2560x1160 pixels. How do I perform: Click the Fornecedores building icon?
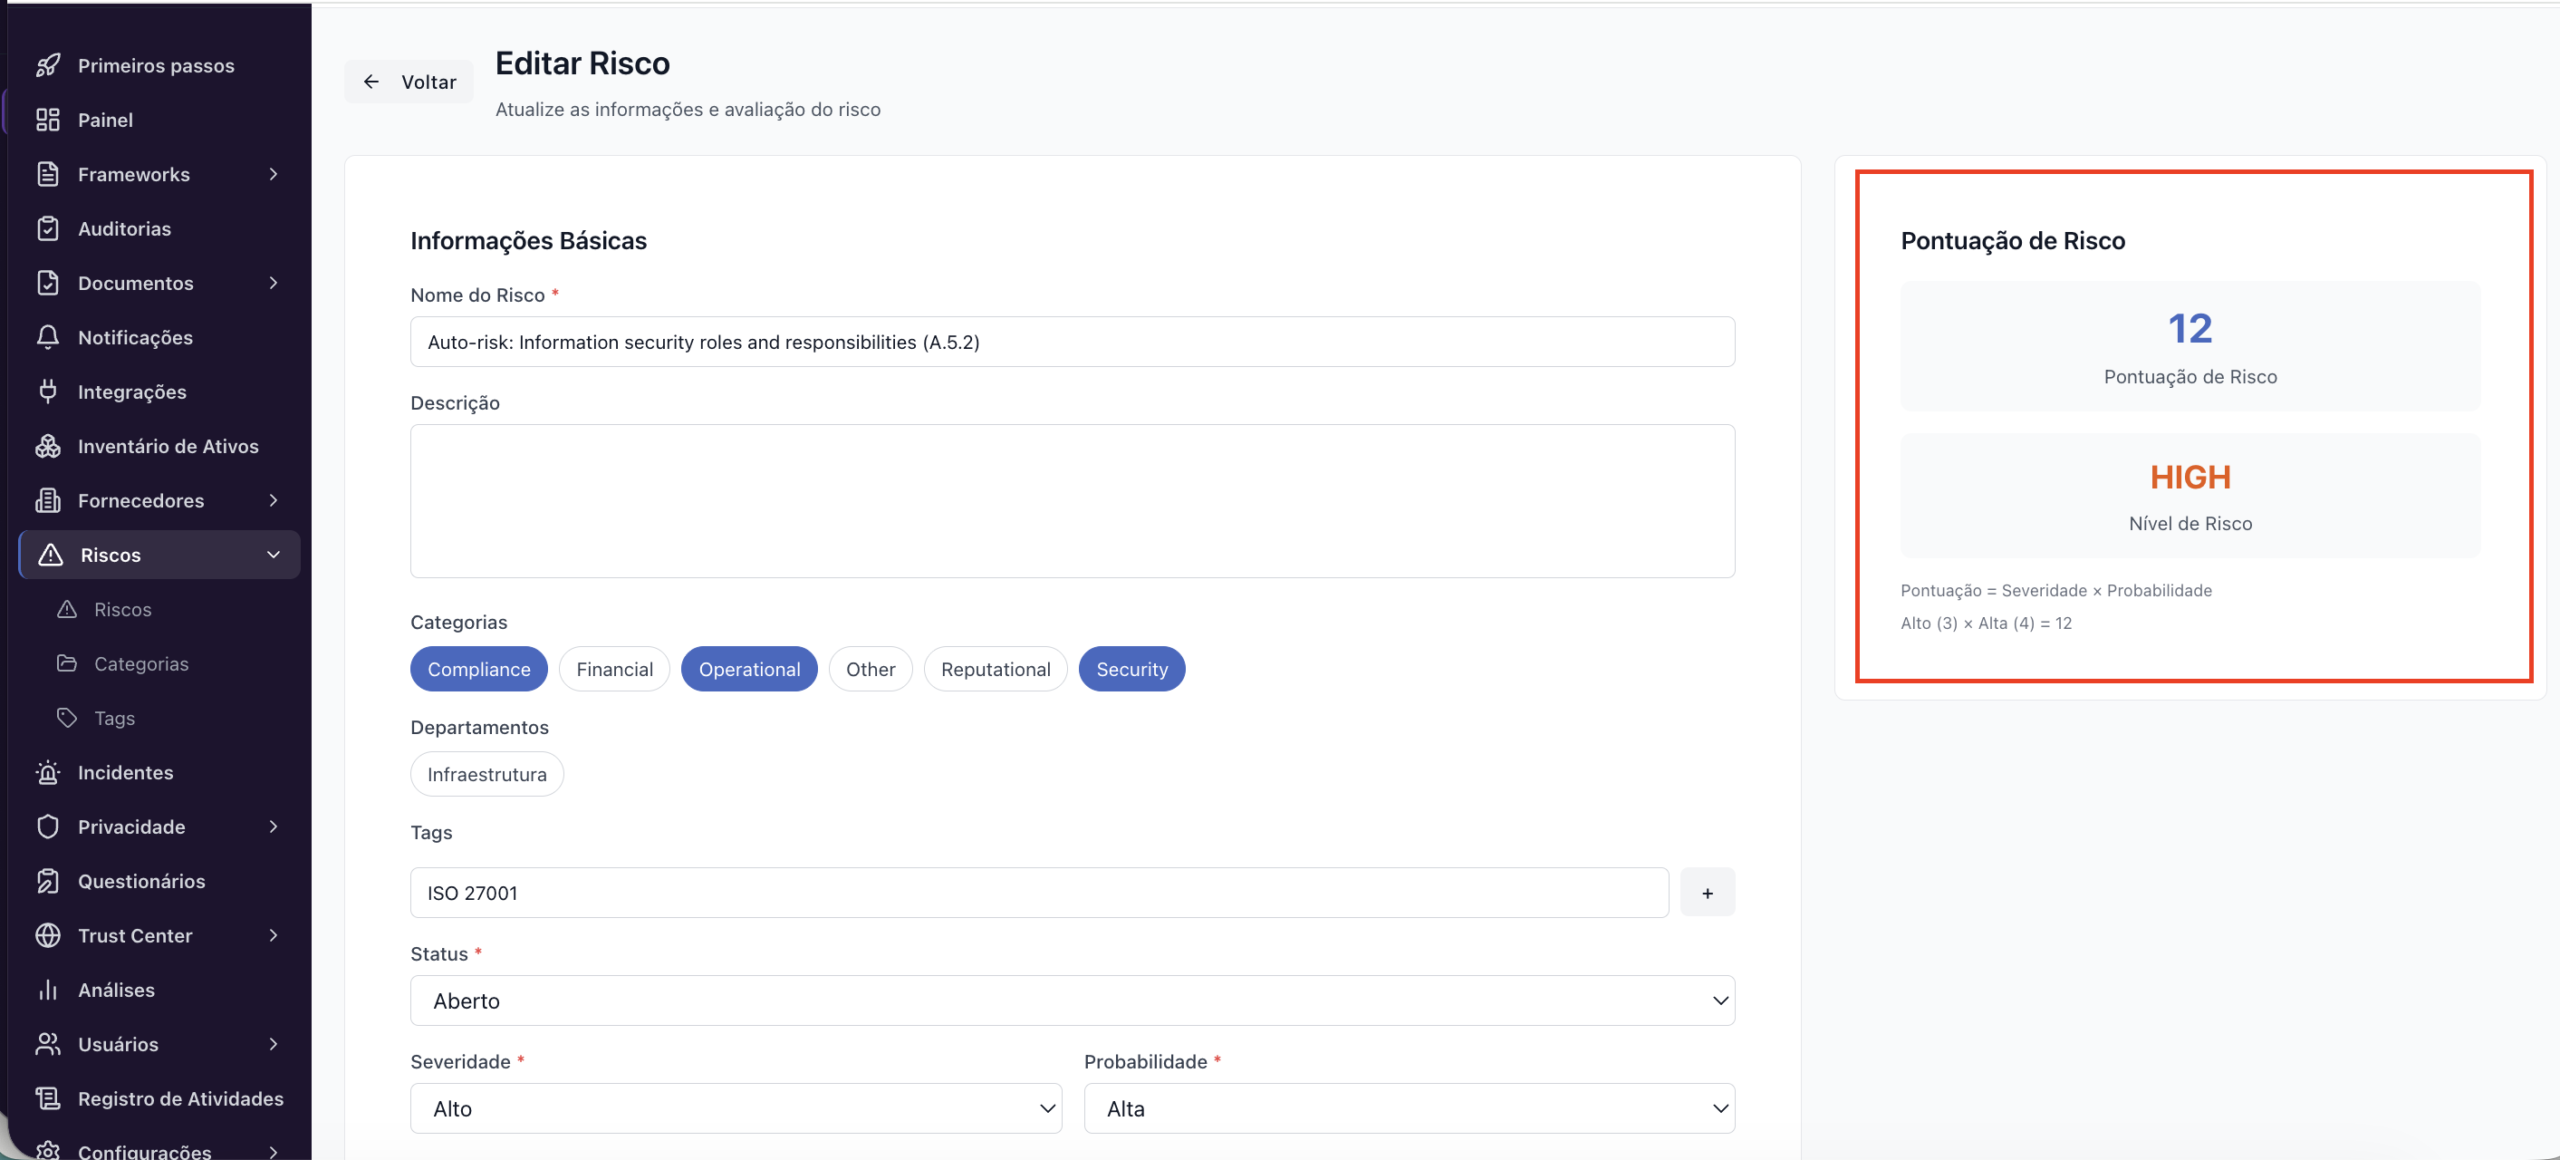[x=48, y=500]
